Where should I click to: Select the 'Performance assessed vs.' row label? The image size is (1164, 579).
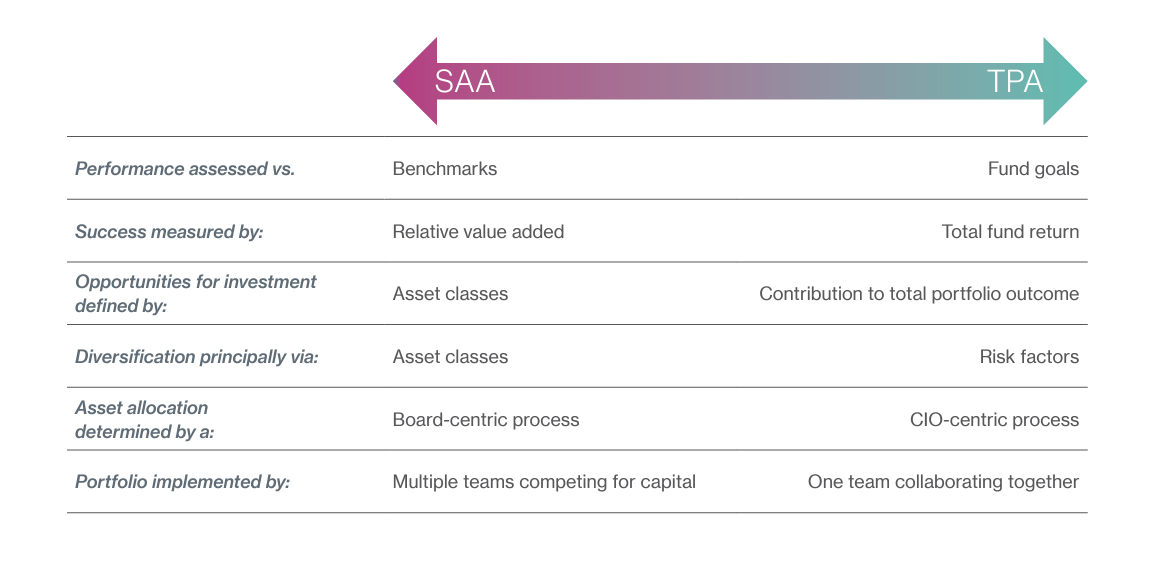point(185,169)
